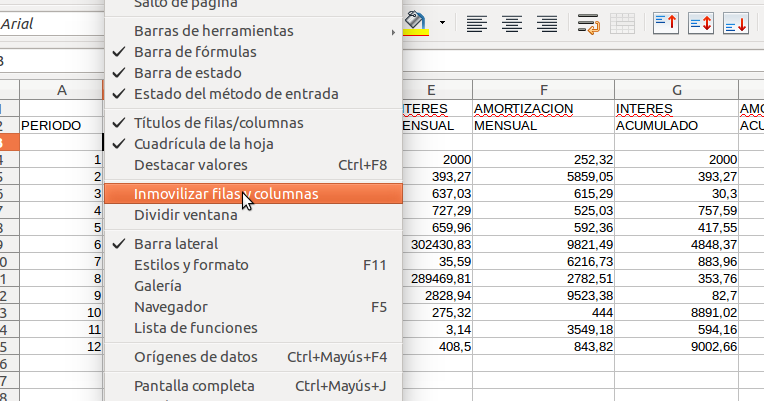Select column E header

click(437, 90)
